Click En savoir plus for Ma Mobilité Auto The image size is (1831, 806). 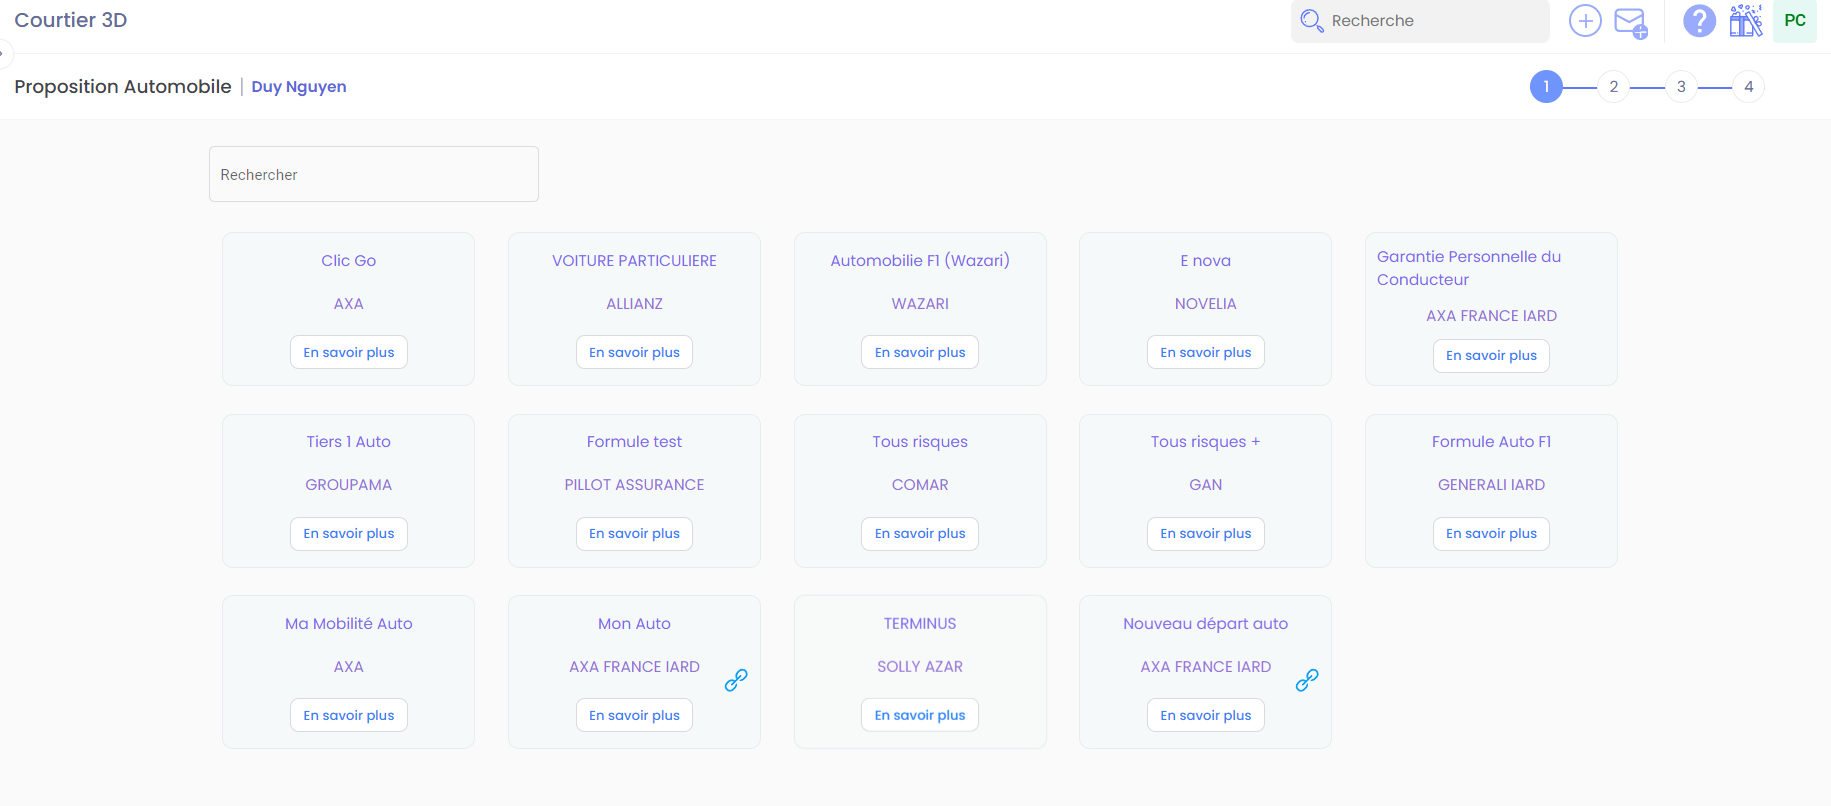(x=349, y=715)
